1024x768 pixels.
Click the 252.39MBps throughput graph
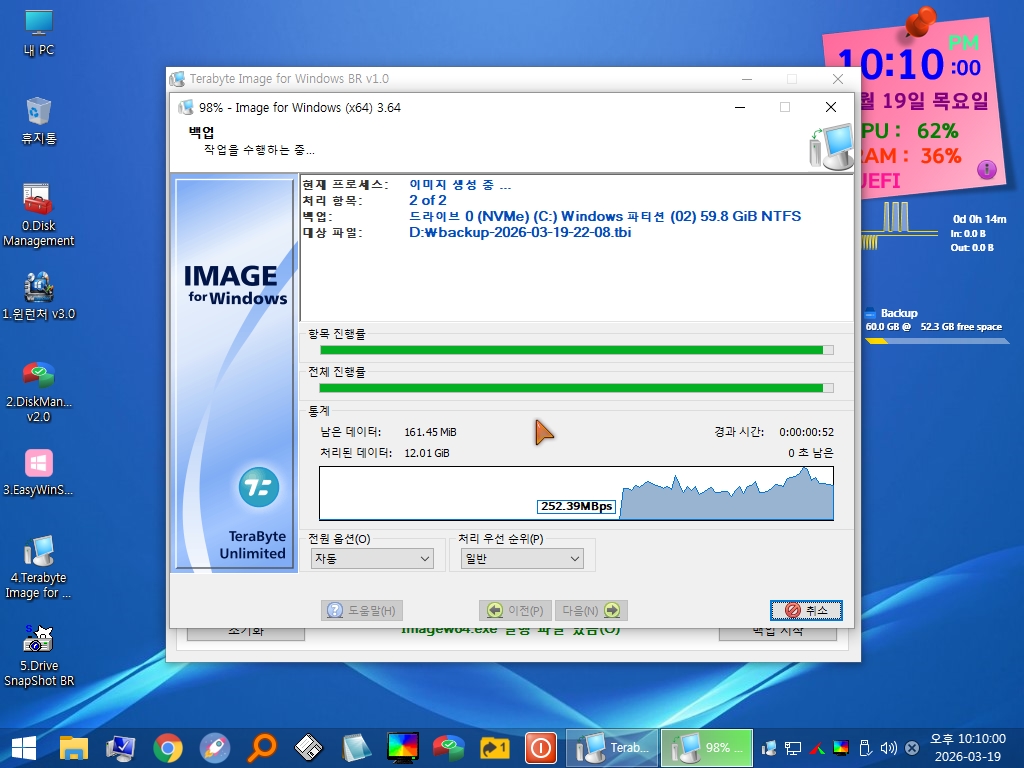[577, 493]
